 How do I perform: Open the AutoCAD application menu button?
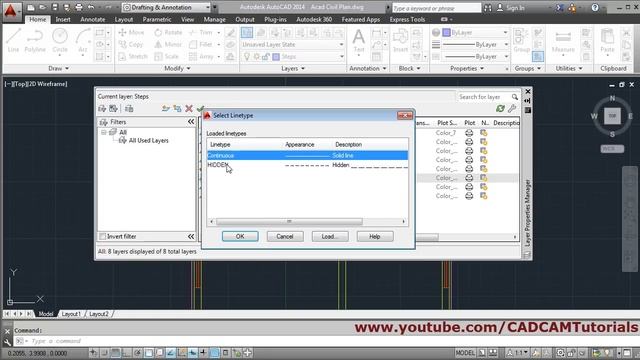pos(11,11)
